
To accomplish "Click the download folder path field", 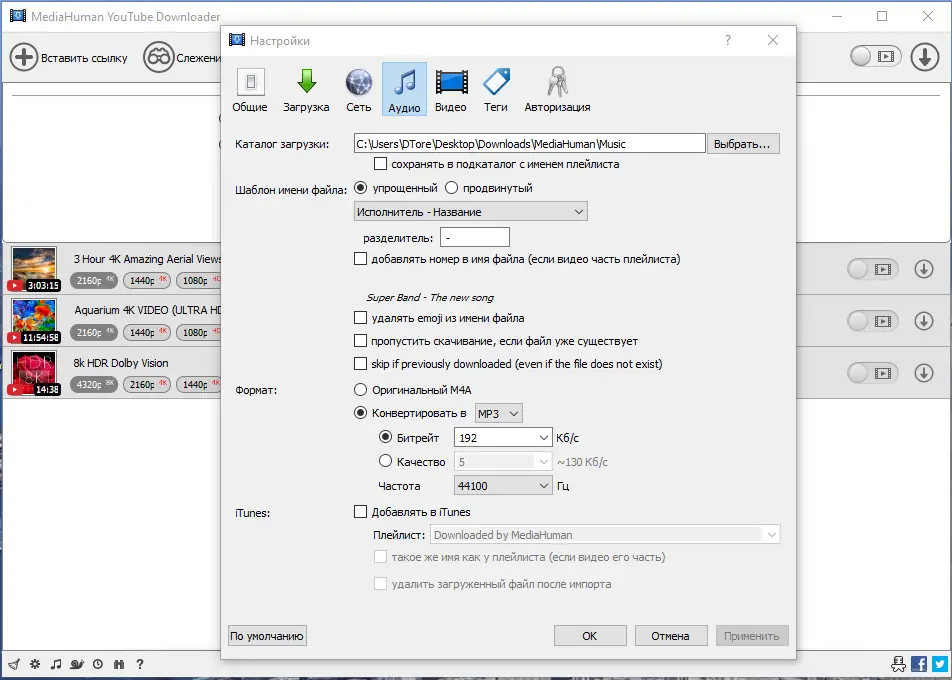I will [529, 144].
